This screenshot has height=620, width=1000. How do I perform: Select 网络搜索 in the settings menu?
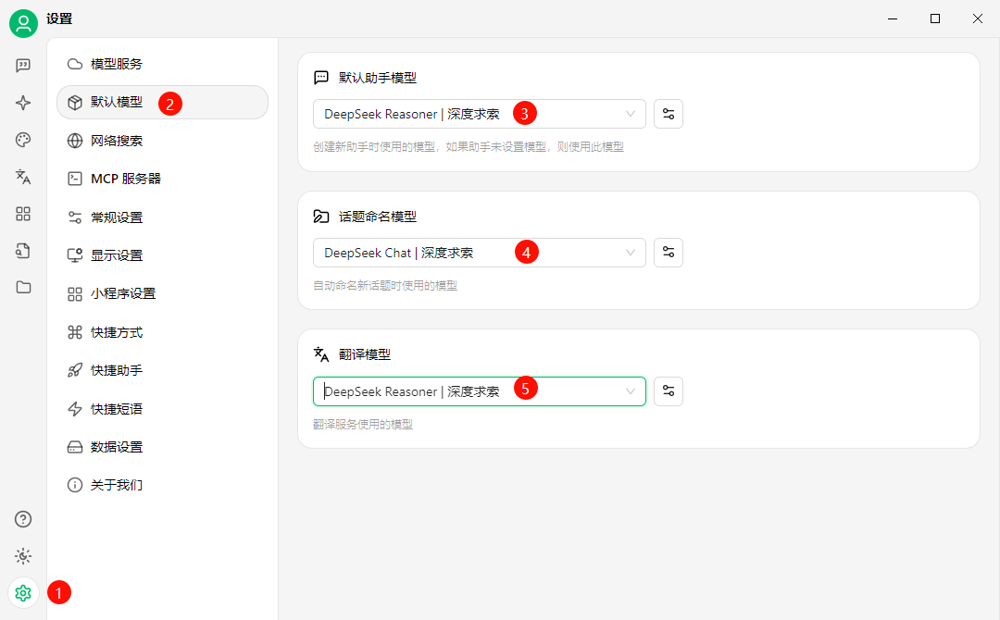116,141
